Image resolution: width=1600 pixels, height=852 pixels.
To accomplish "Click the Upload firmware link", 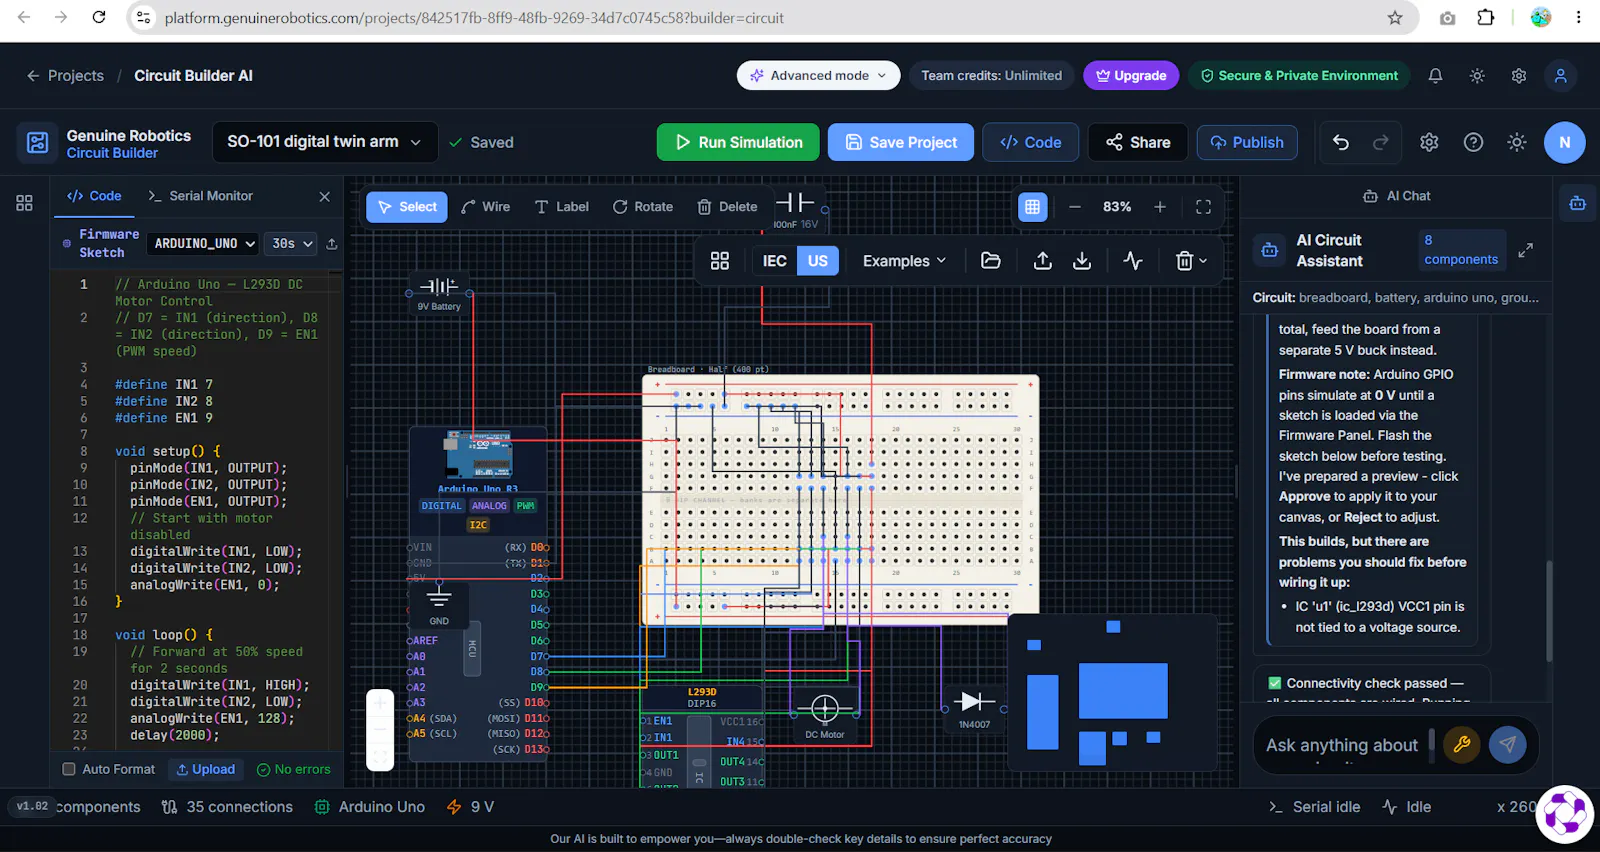I will pos(206,769).
